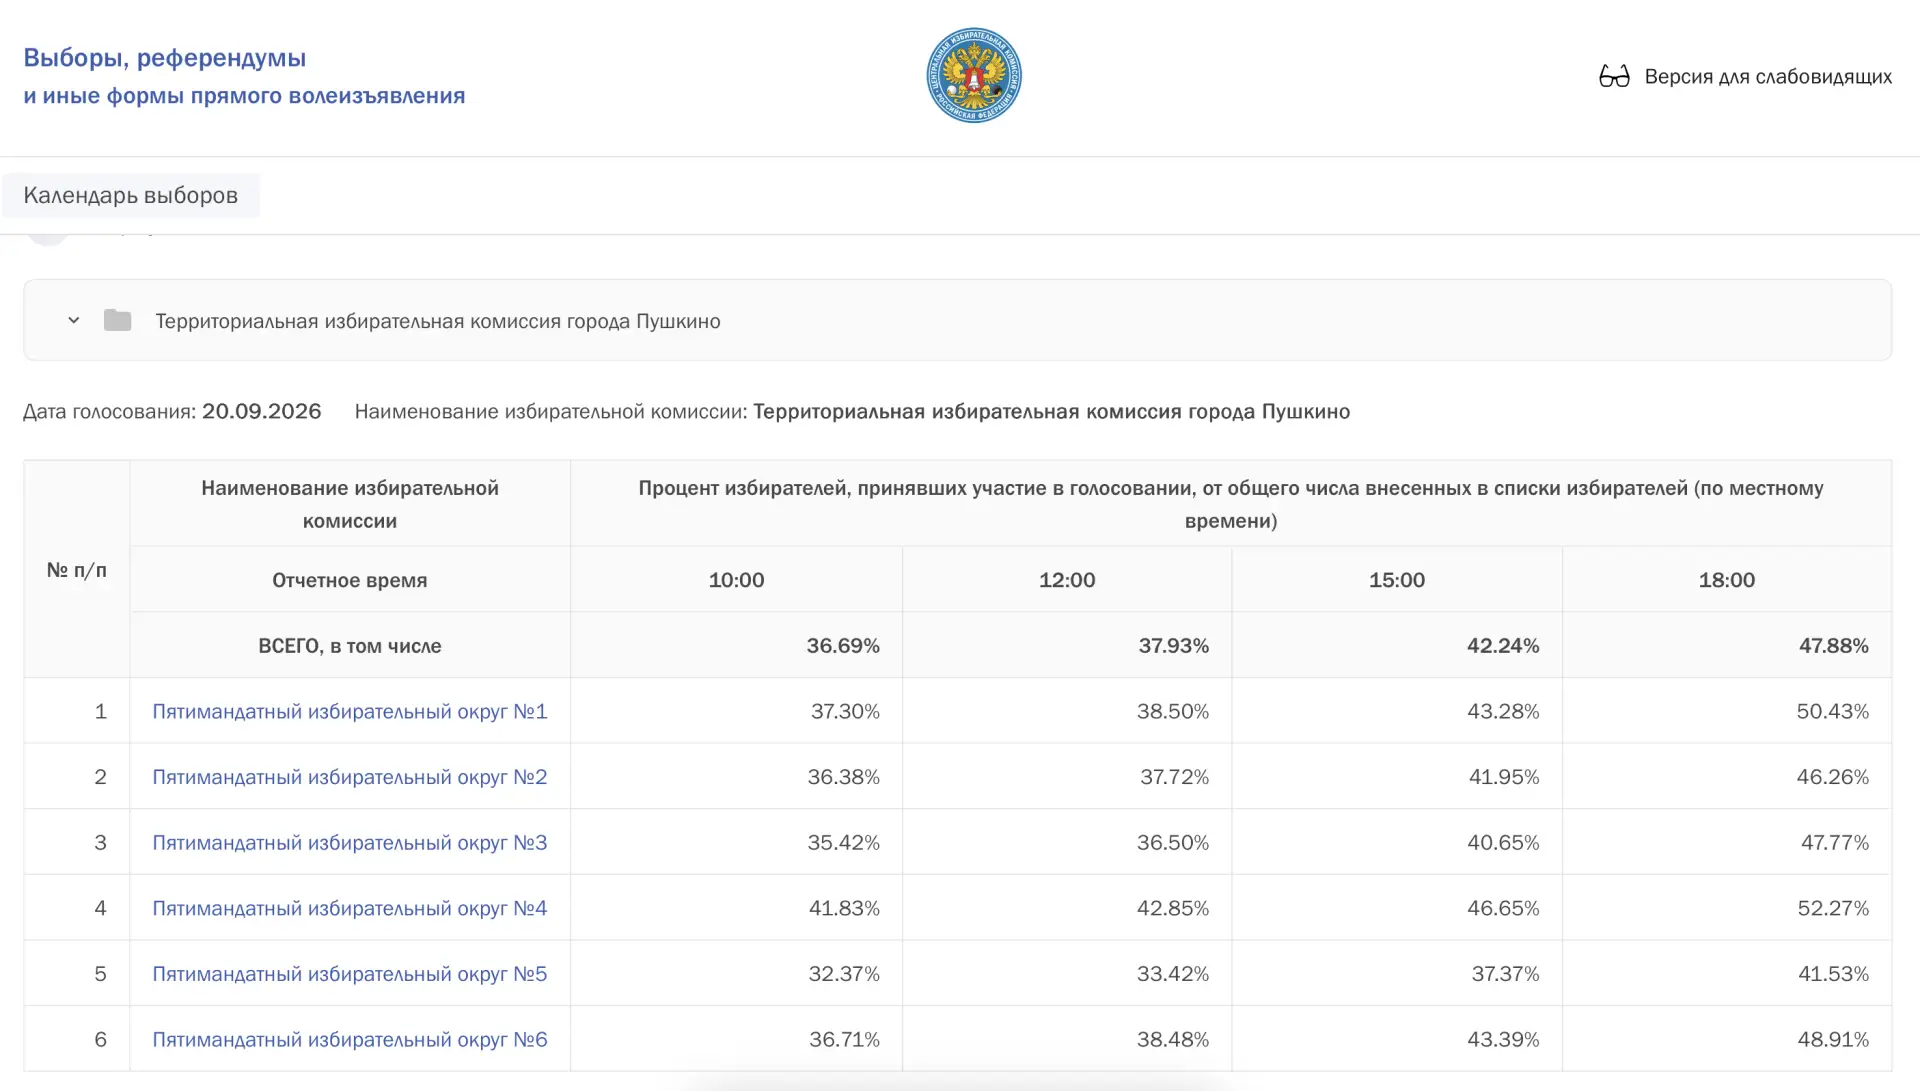Click the ВСЕГО, в том числе row label
Image resolution: width=1920 pixels, height=1091 pixels.
click(350, 646)
